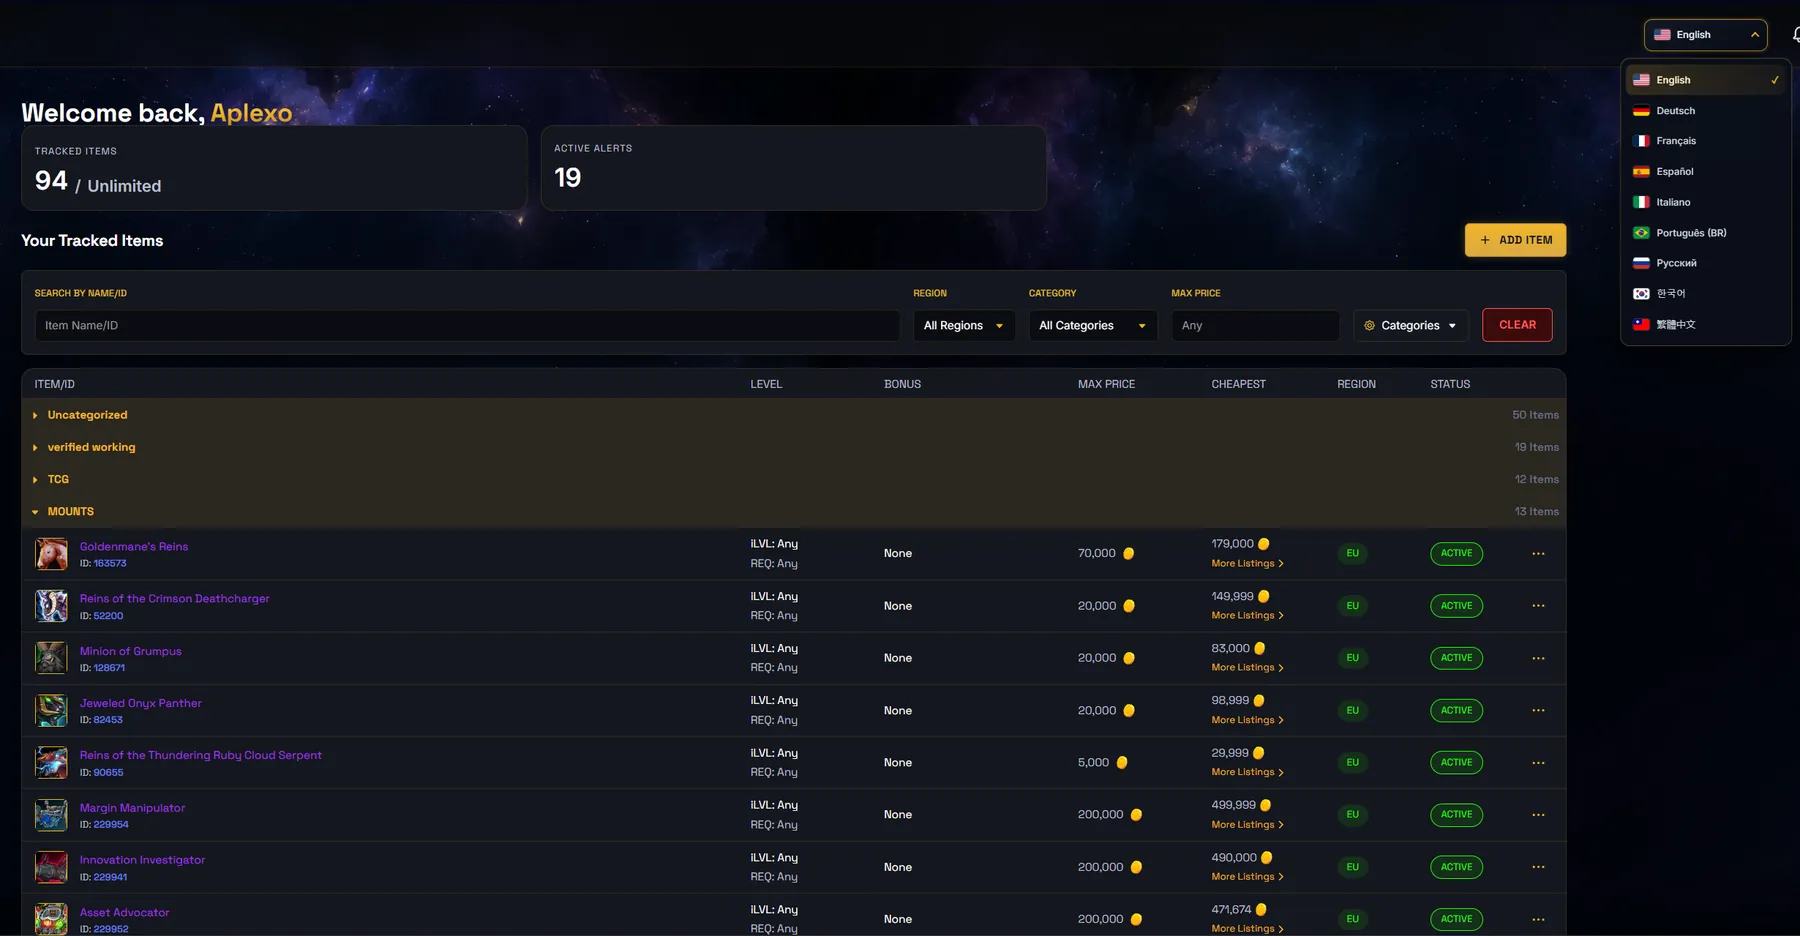Toggle ACTIVE status for Crimson Deathcharger
Viewport: 1800px width, 936px height.
pyautogui.click(x=1456, y=606)
